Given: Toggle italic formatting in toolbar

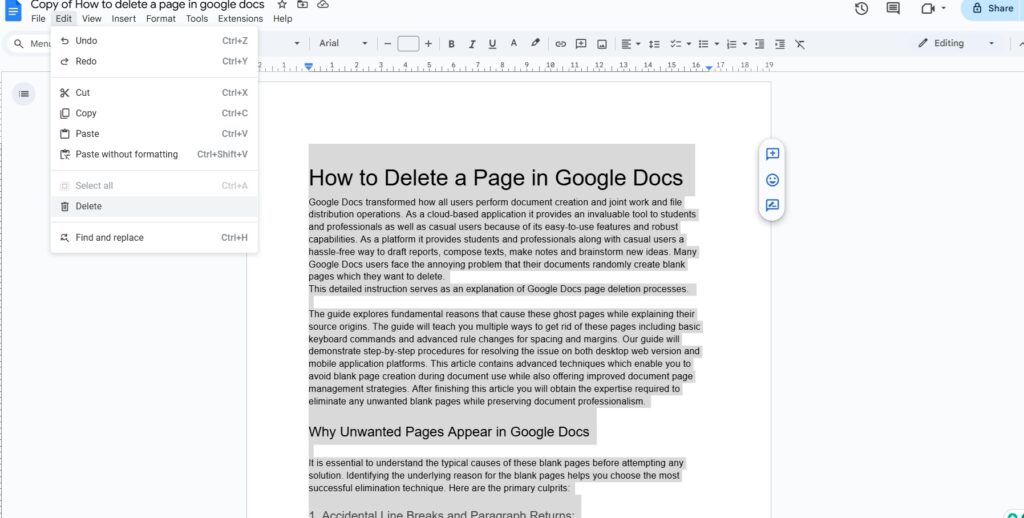Looking at the screenshot, I should click(472, 44).
